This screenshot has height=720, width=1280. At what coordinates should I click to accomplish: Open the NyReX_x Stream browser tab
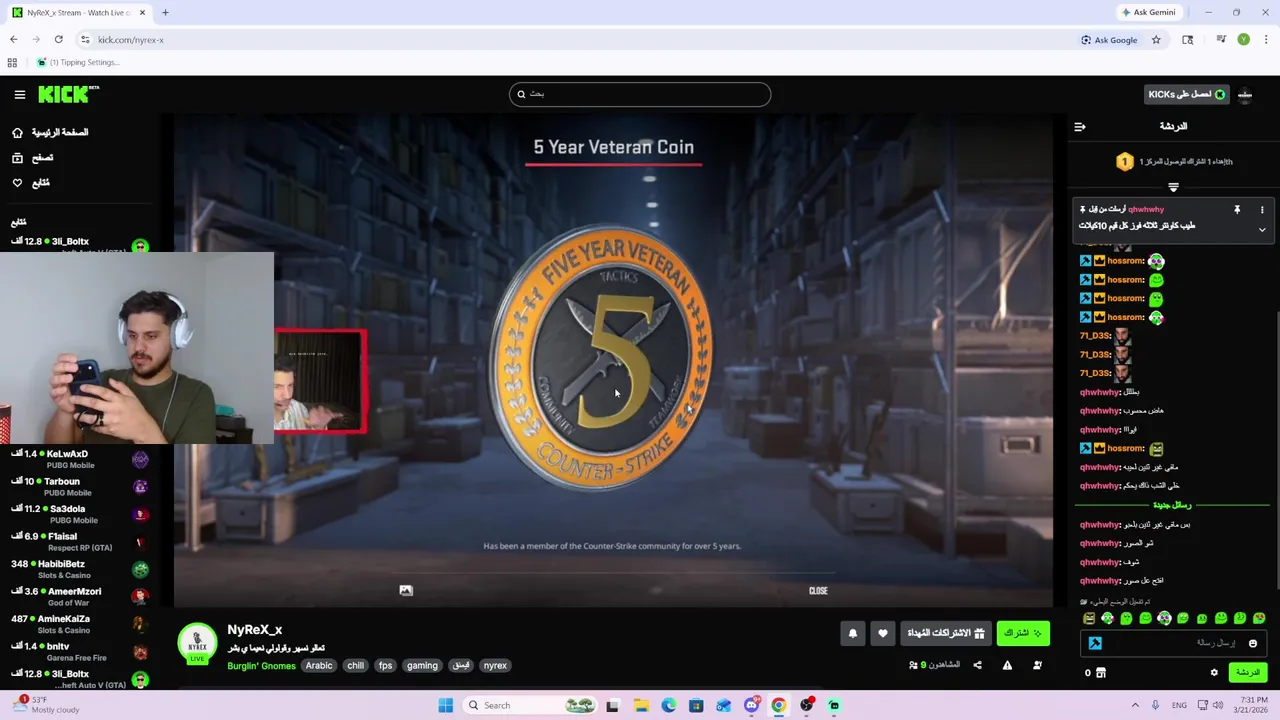click(78, 12)
